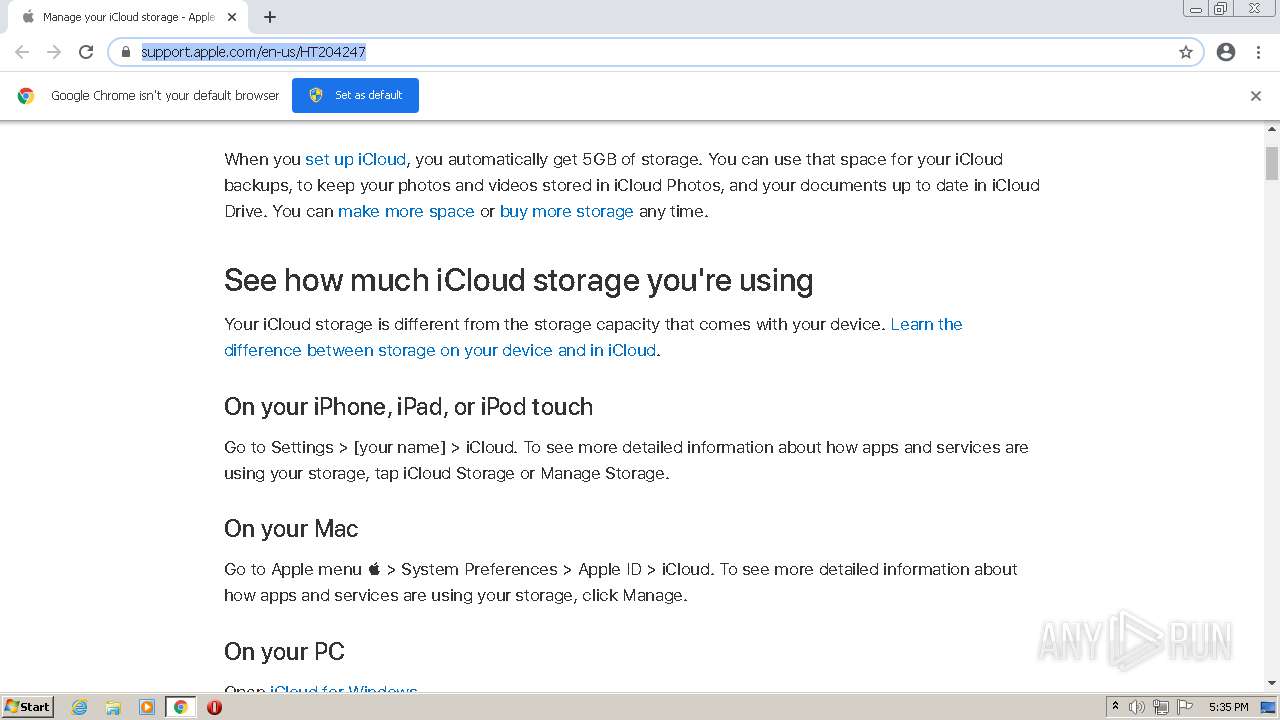Open the iCloud for Windows link
This screenshot has height=720, width=1280.
point(344,689)
